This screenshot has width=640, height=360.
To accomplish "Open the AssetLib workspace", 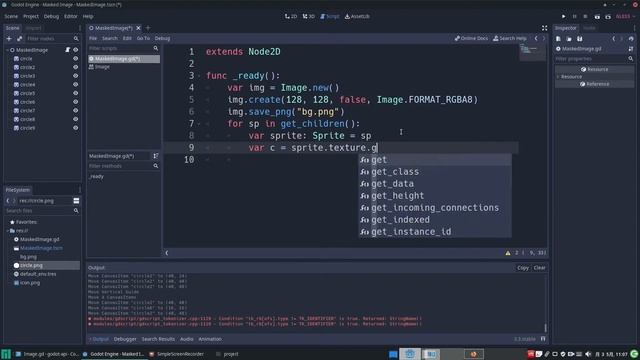I will coord(357,17).
